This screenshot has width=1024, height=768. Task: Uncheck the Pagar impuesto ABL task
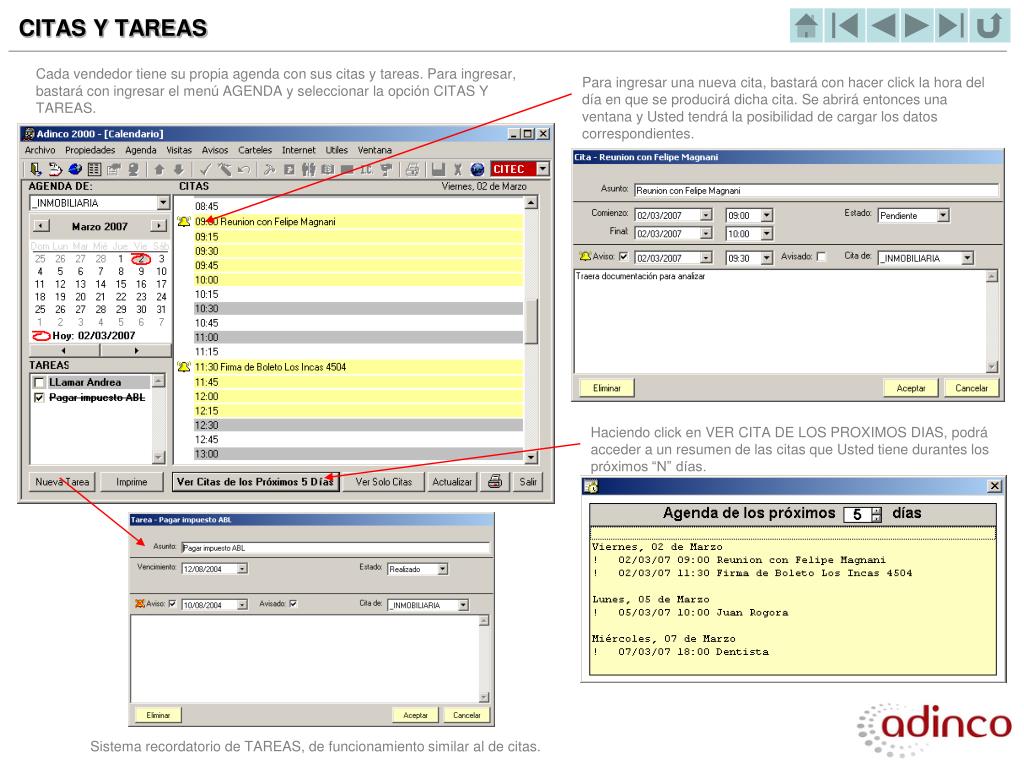click(x=39, y=398)
